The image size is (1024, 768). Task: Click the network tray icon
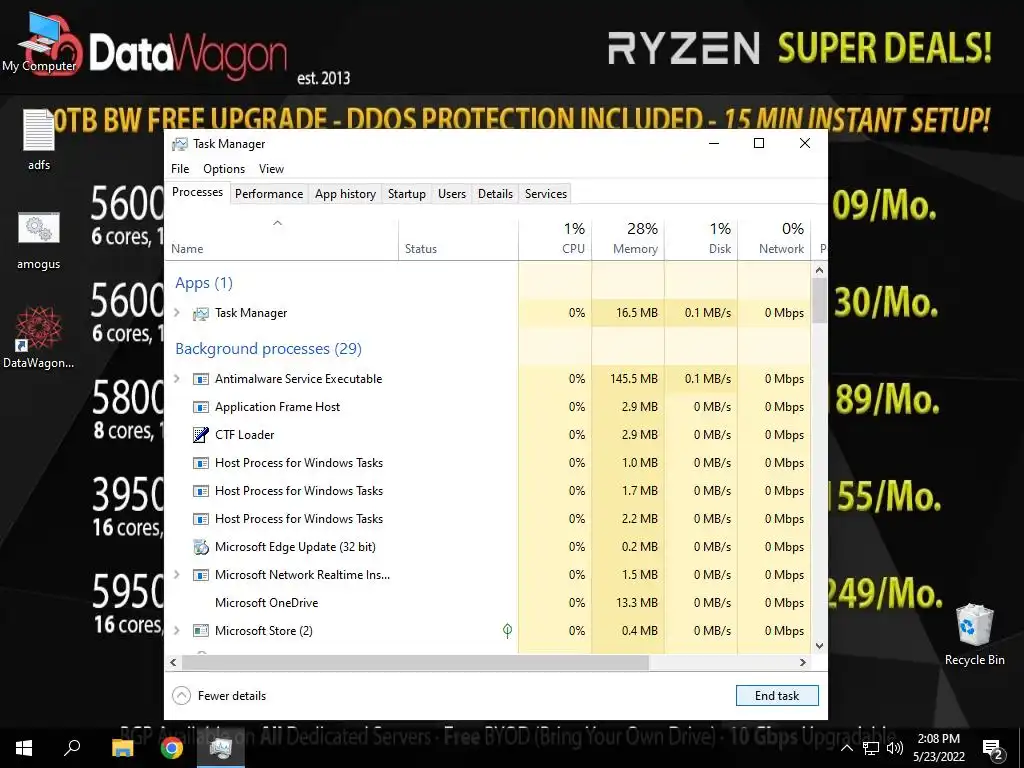tap(871, 748)
